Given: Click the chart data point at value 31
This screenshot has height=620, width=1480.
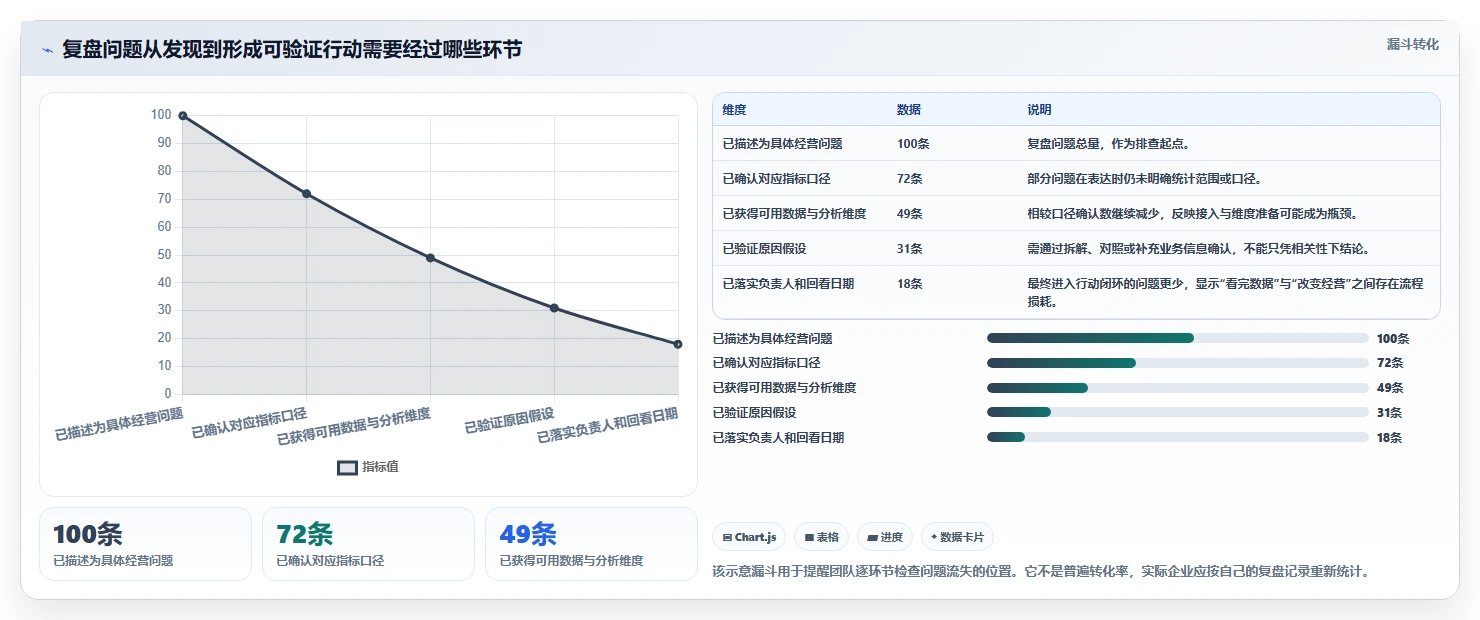Looking at the screenshot, I should coord(554,308).
